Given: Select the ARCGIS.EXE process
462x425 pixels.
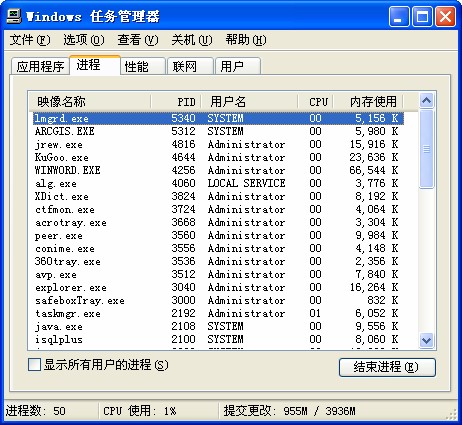Looking at the screenshot, I should (218, 131).
